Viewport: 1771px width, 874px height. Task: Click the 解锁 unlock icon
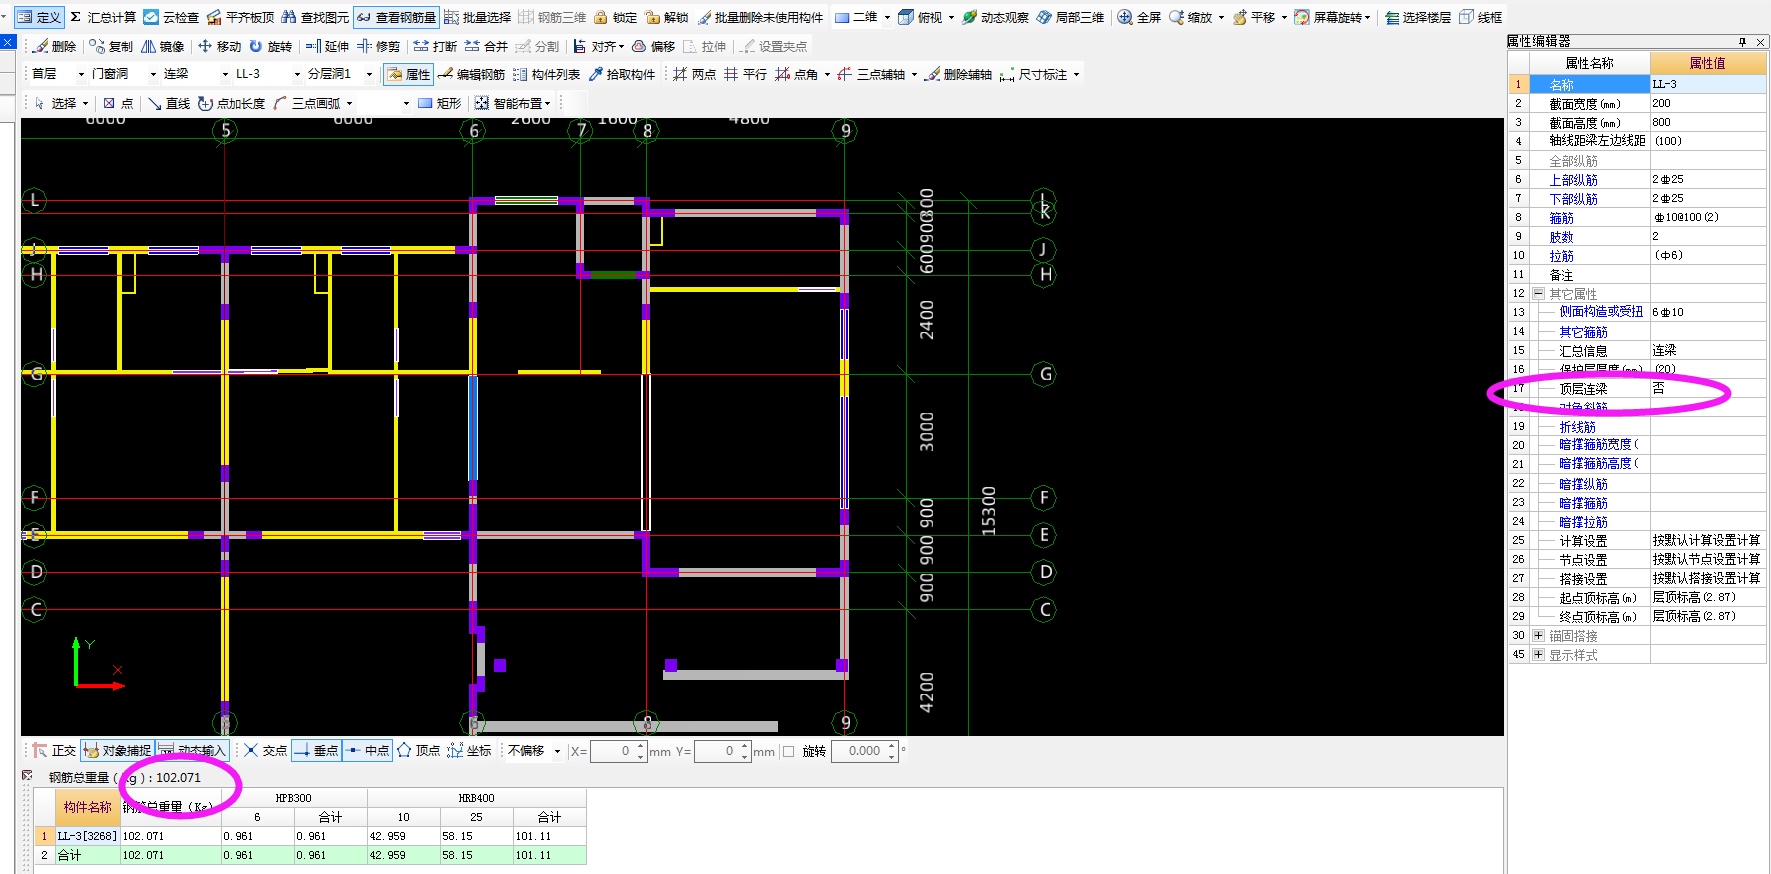tap(667, 17)
